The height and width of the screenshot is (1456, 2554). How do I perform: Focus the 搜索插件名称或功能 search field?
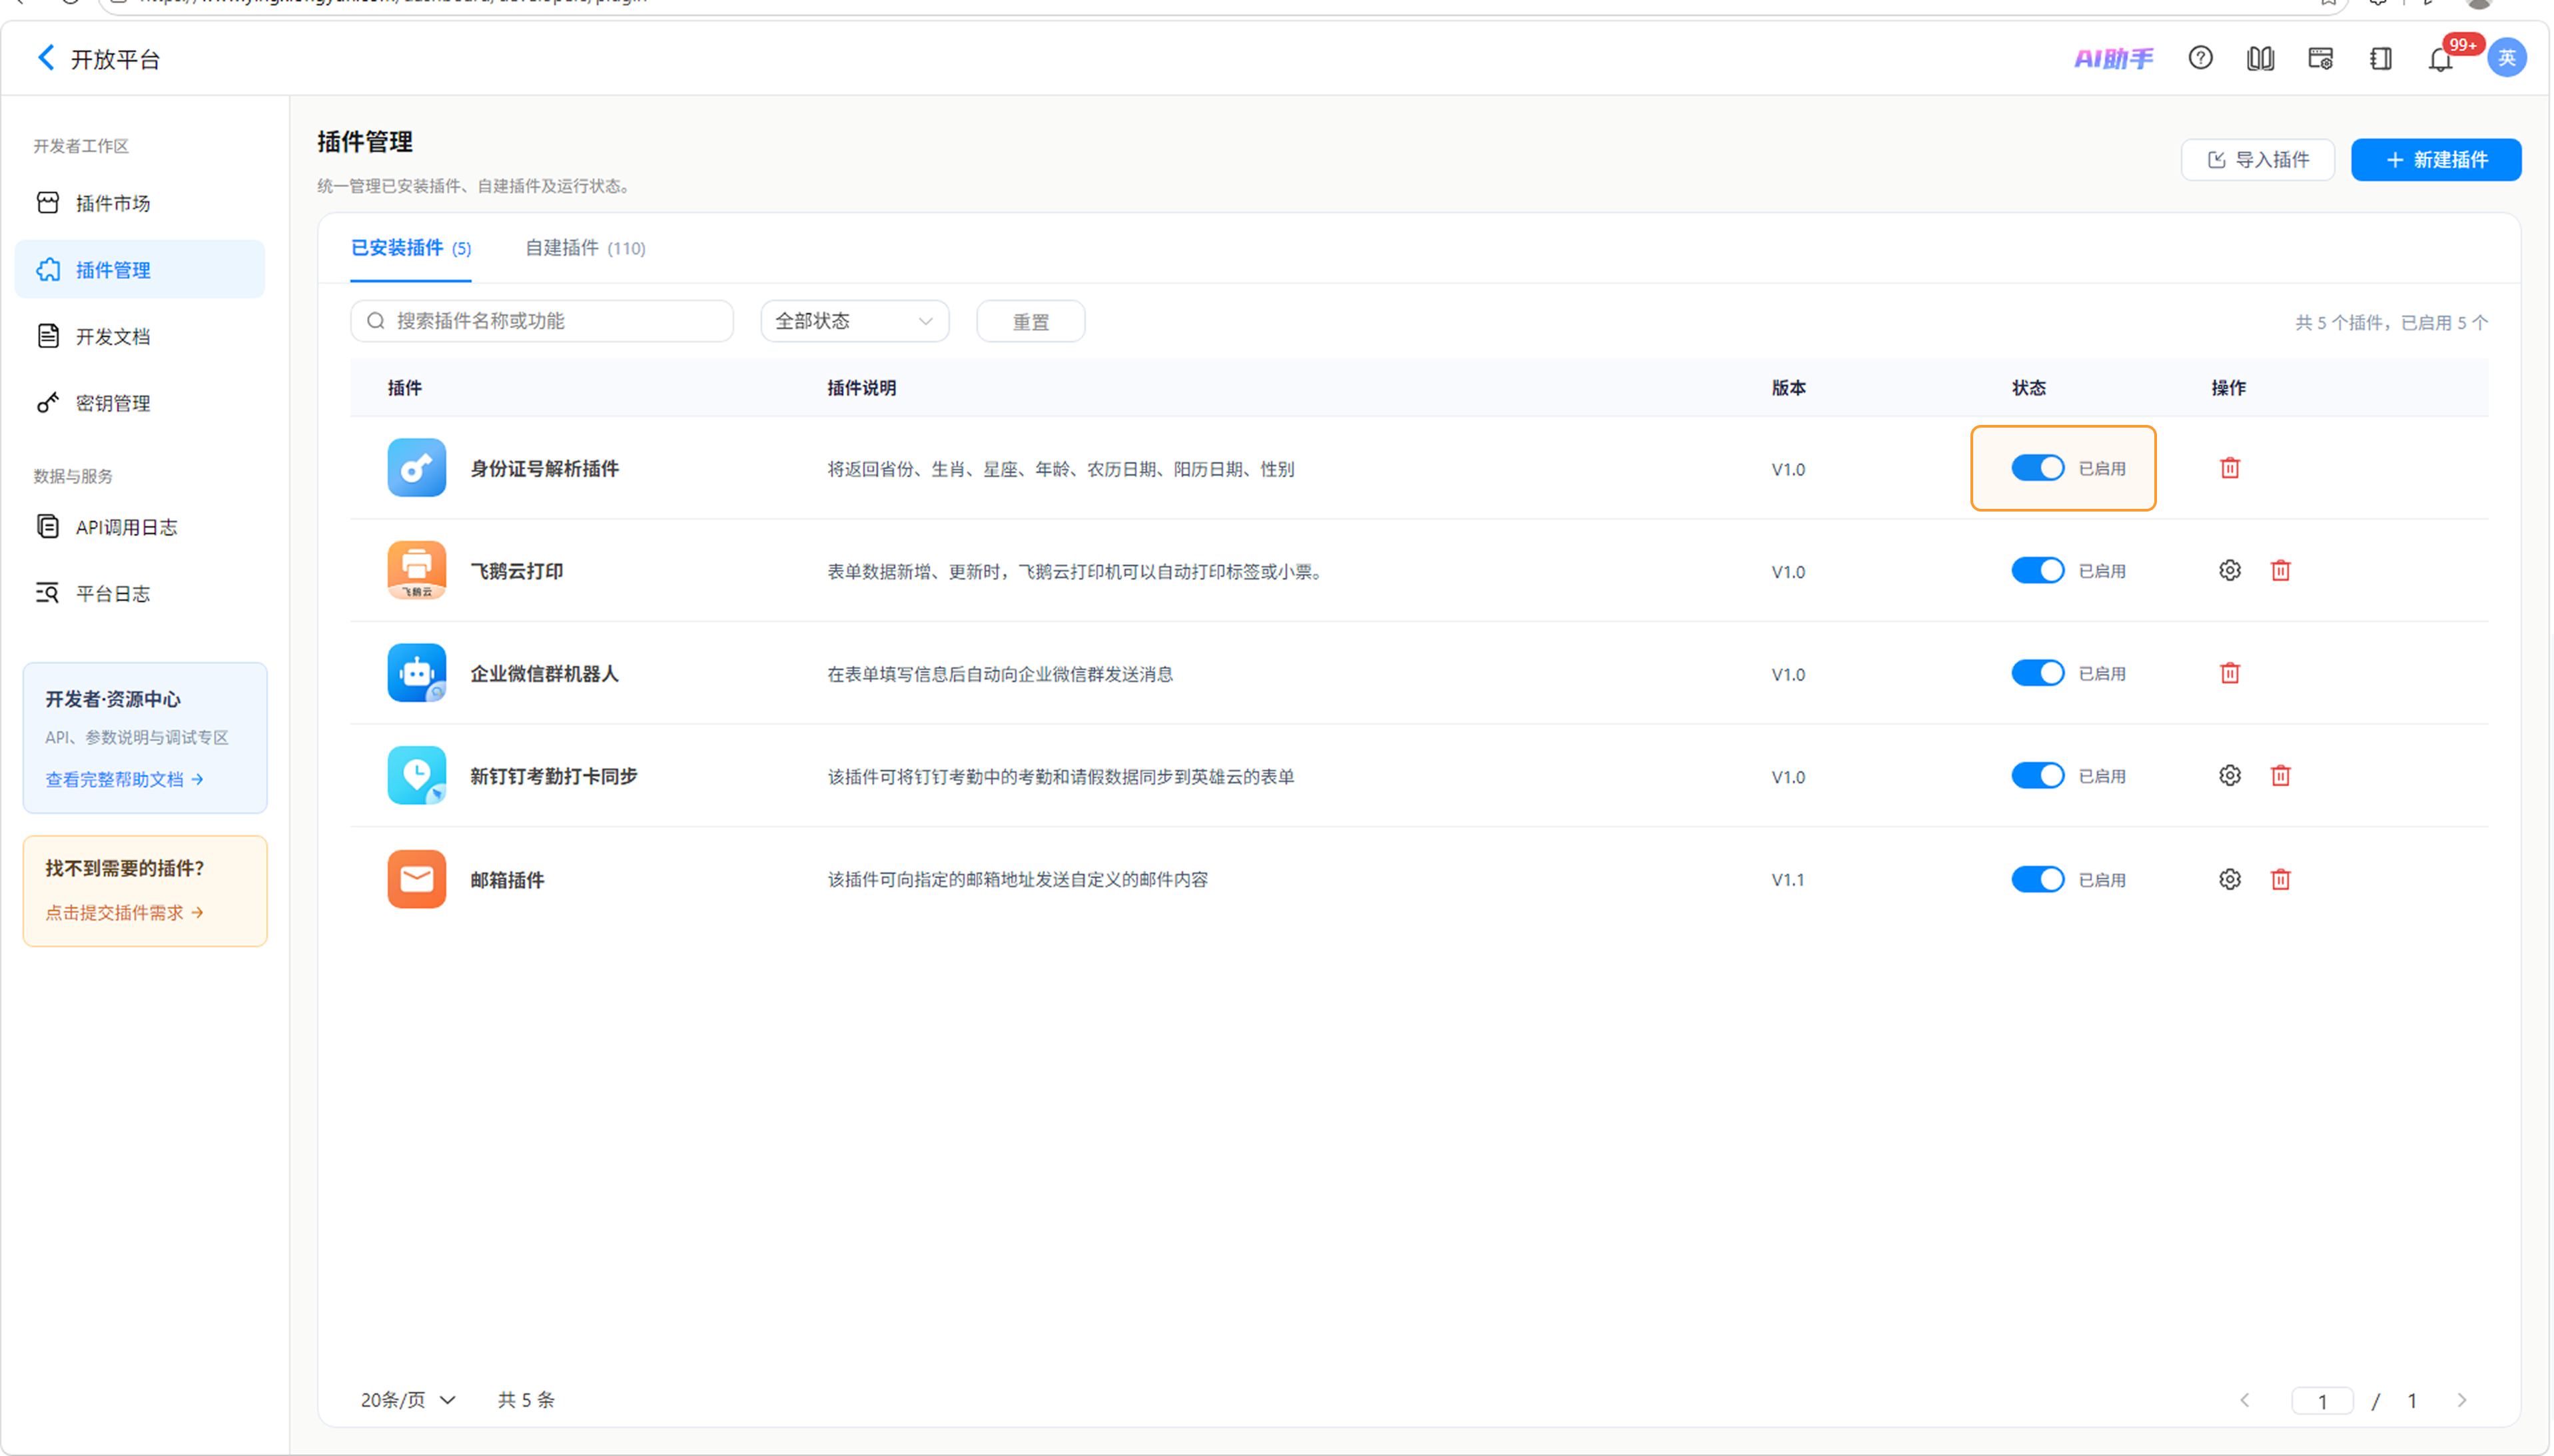click(541, 321)
